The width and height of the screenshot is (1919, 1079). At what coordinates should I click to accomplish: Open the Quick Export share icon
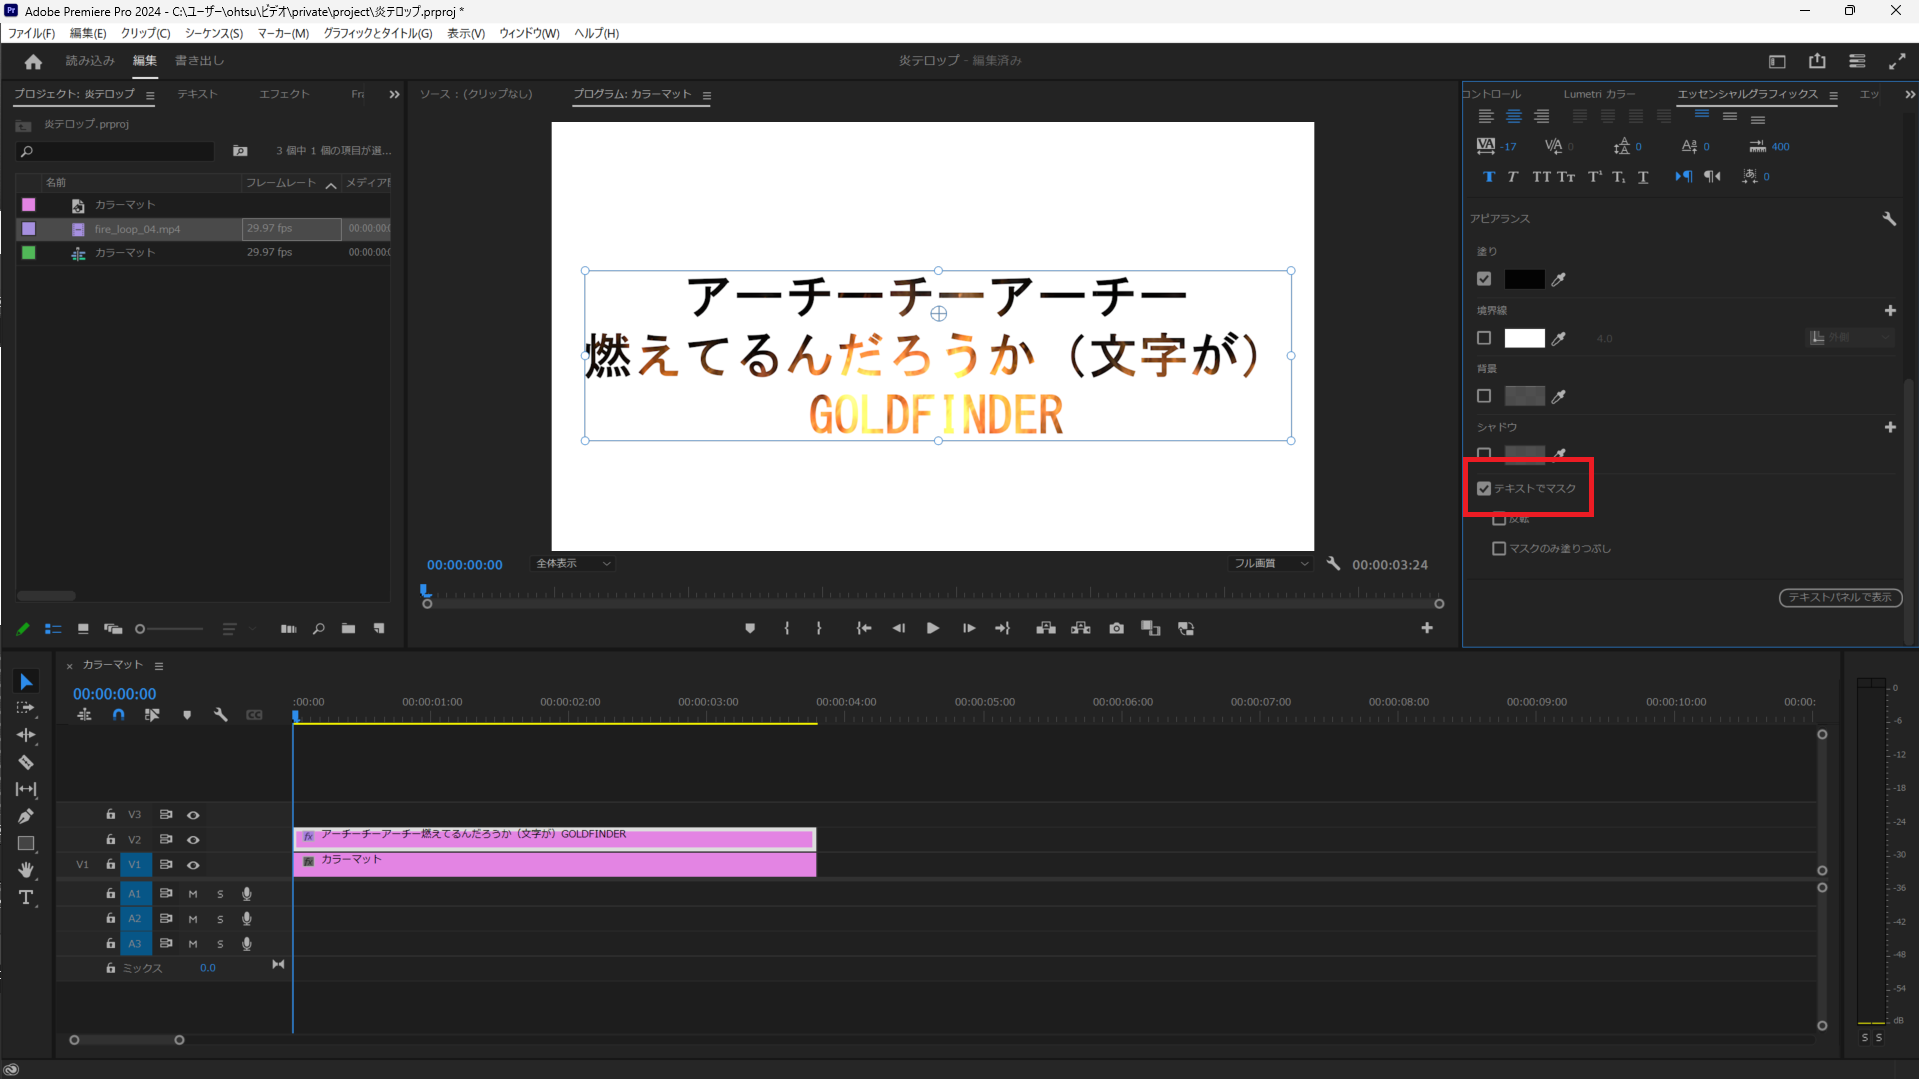coord(1817,61)
